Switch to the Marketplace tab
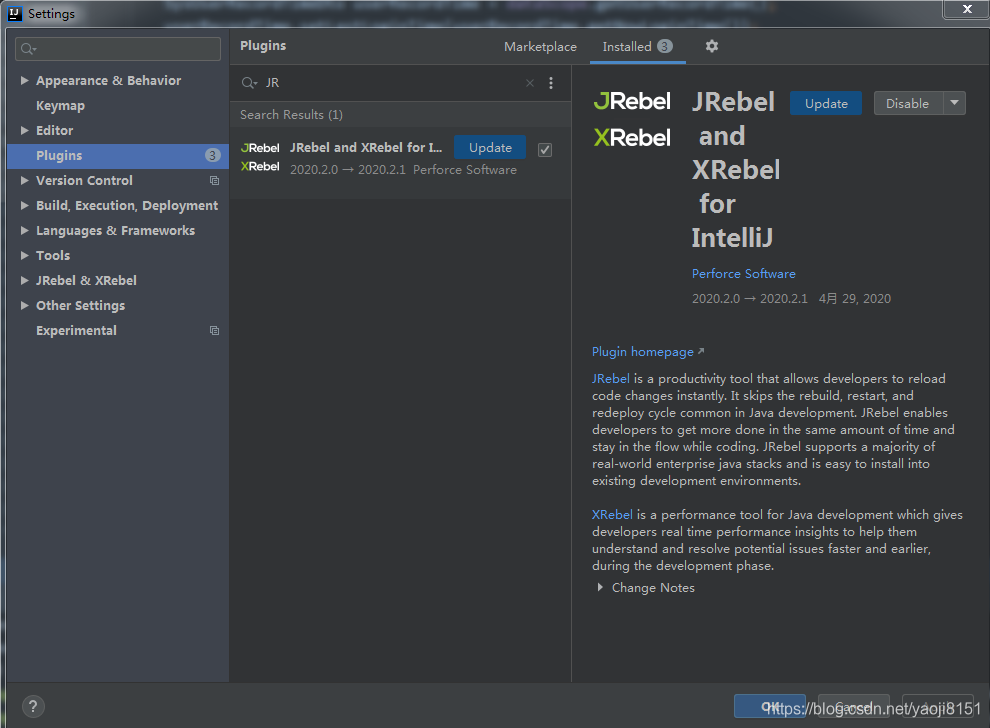990x728 pixels. click(x=540, y=47)
